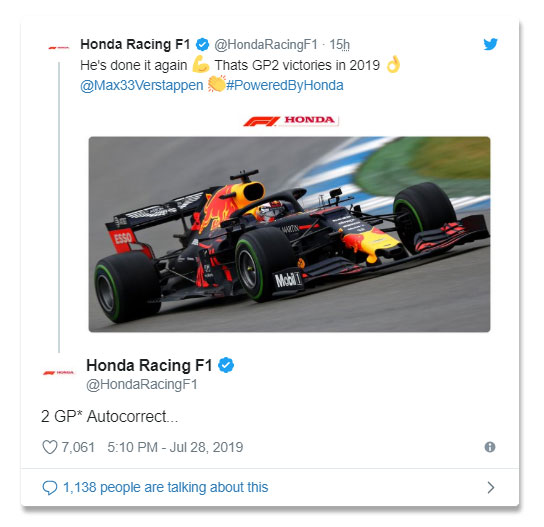Click the Twitter bird logo icon
This screenshot has width=544, height=527.
pyautogui.click(x=491, y=44)
